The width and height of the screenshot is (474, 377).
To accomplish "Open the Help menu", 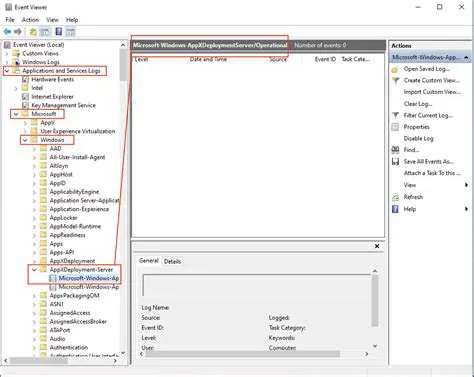I will click(x=72, y=20).
